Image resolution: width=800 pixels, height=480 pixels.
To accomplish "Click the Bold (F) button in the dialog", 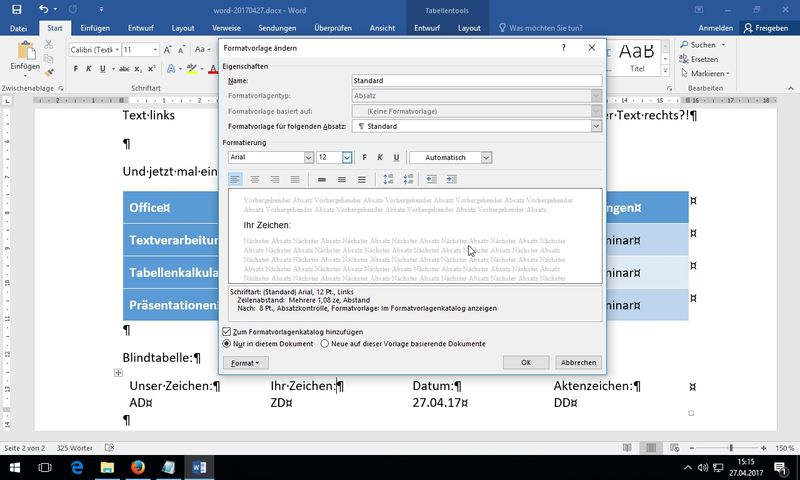I will 364,157.
